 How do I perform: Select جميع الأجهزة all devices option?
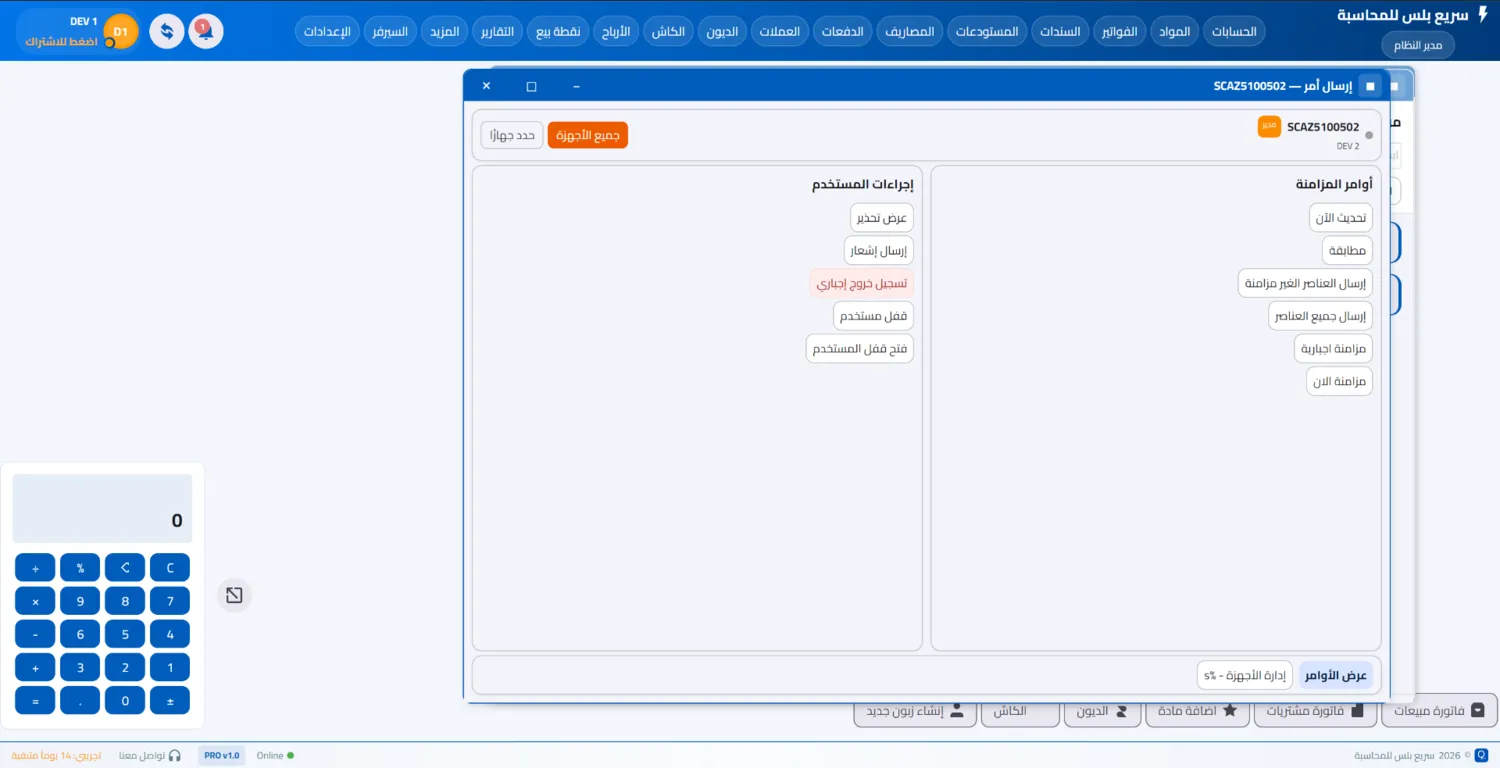[588, 135]
